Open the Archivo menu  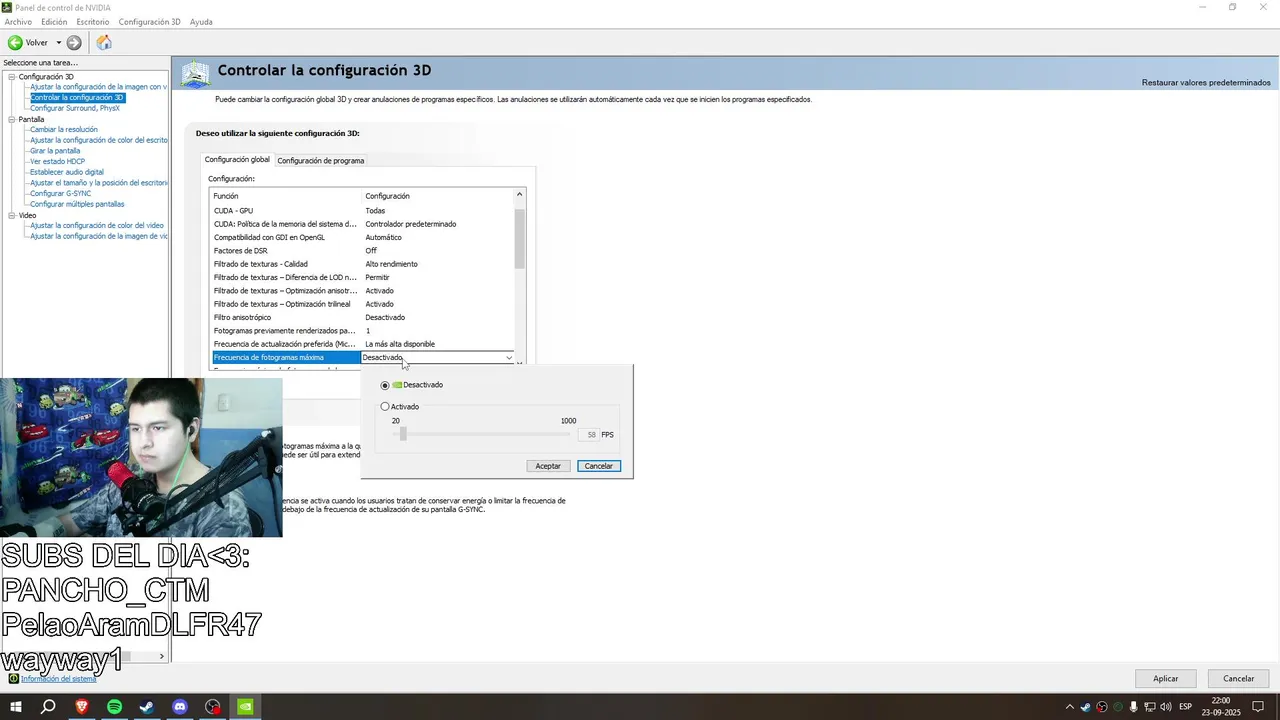(x=18, y=22)
